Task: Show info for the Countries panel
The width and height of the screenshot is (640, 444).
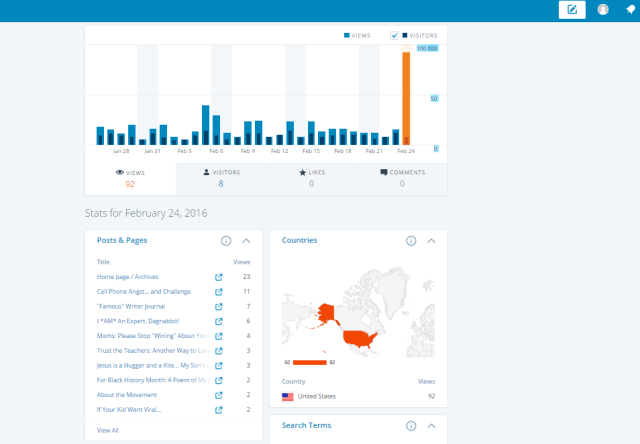Action: [411, 241]
